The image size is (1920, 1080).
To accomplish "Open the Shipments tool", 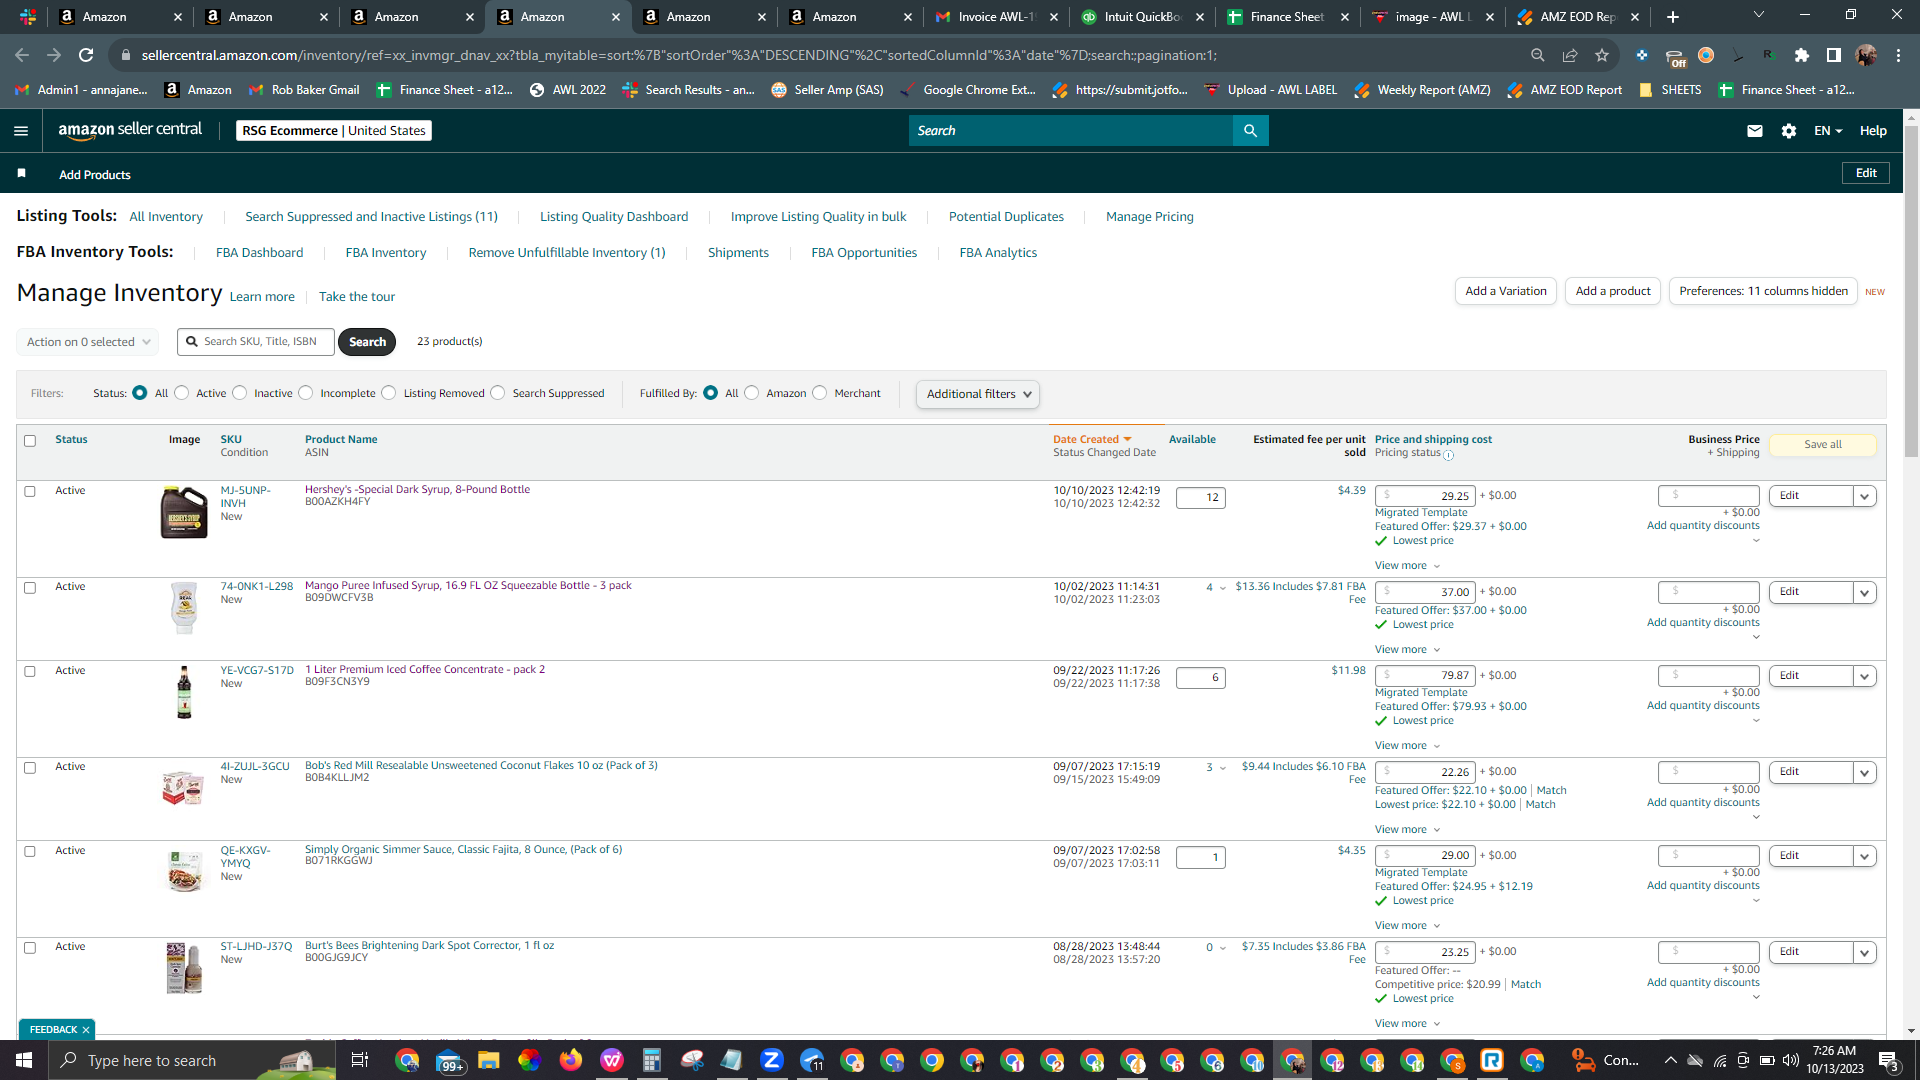I will 738,253.
